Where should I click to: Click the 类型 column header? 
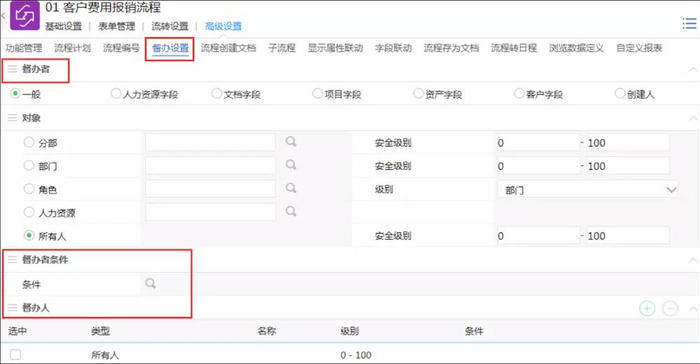(100, 331)
